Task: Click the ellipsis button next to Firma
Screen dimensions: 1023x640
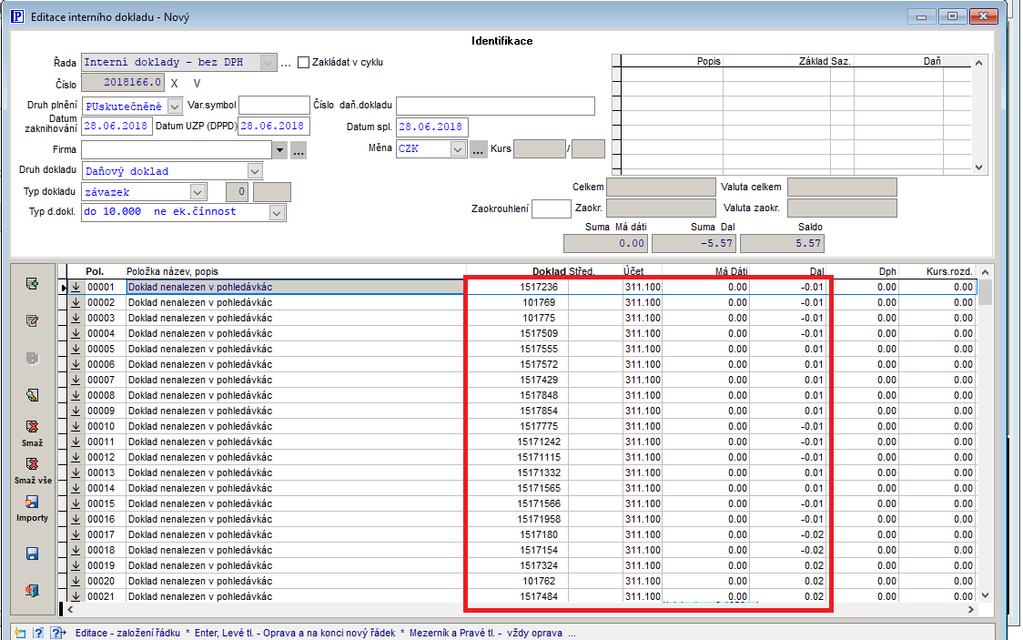Action: 299,150
